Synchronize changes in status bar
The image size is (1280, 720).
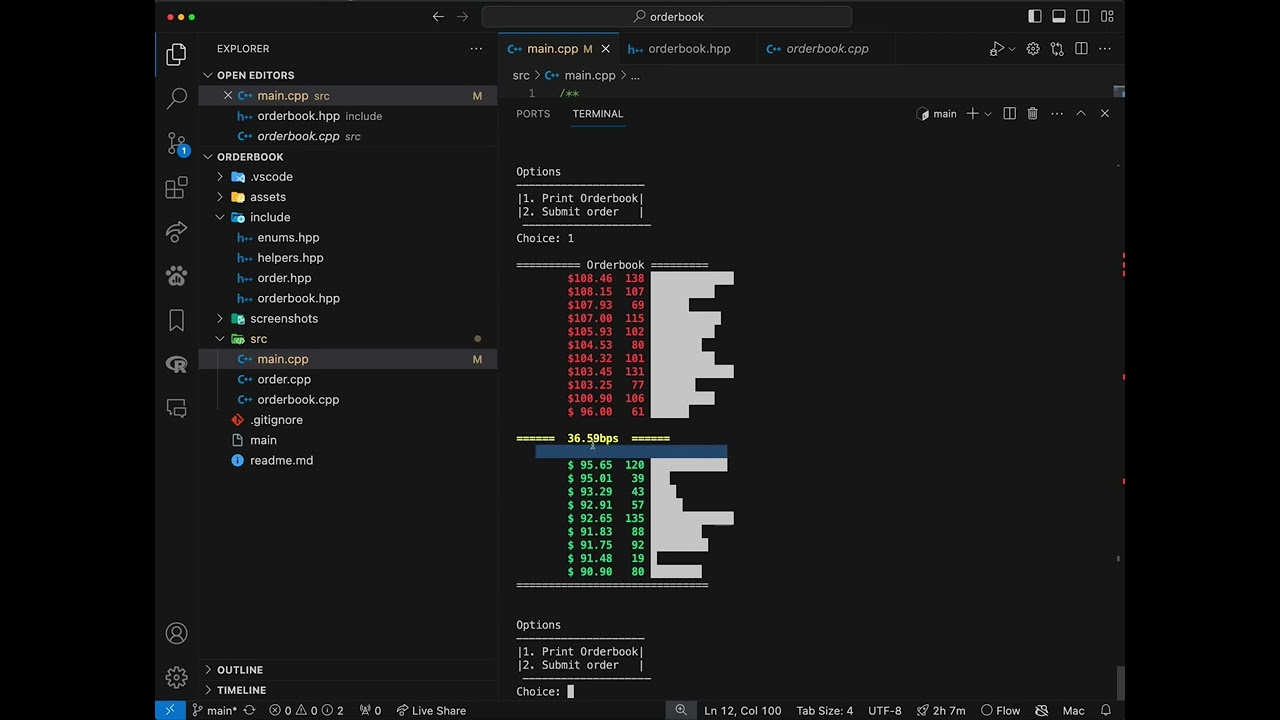[x=249, y=711]
